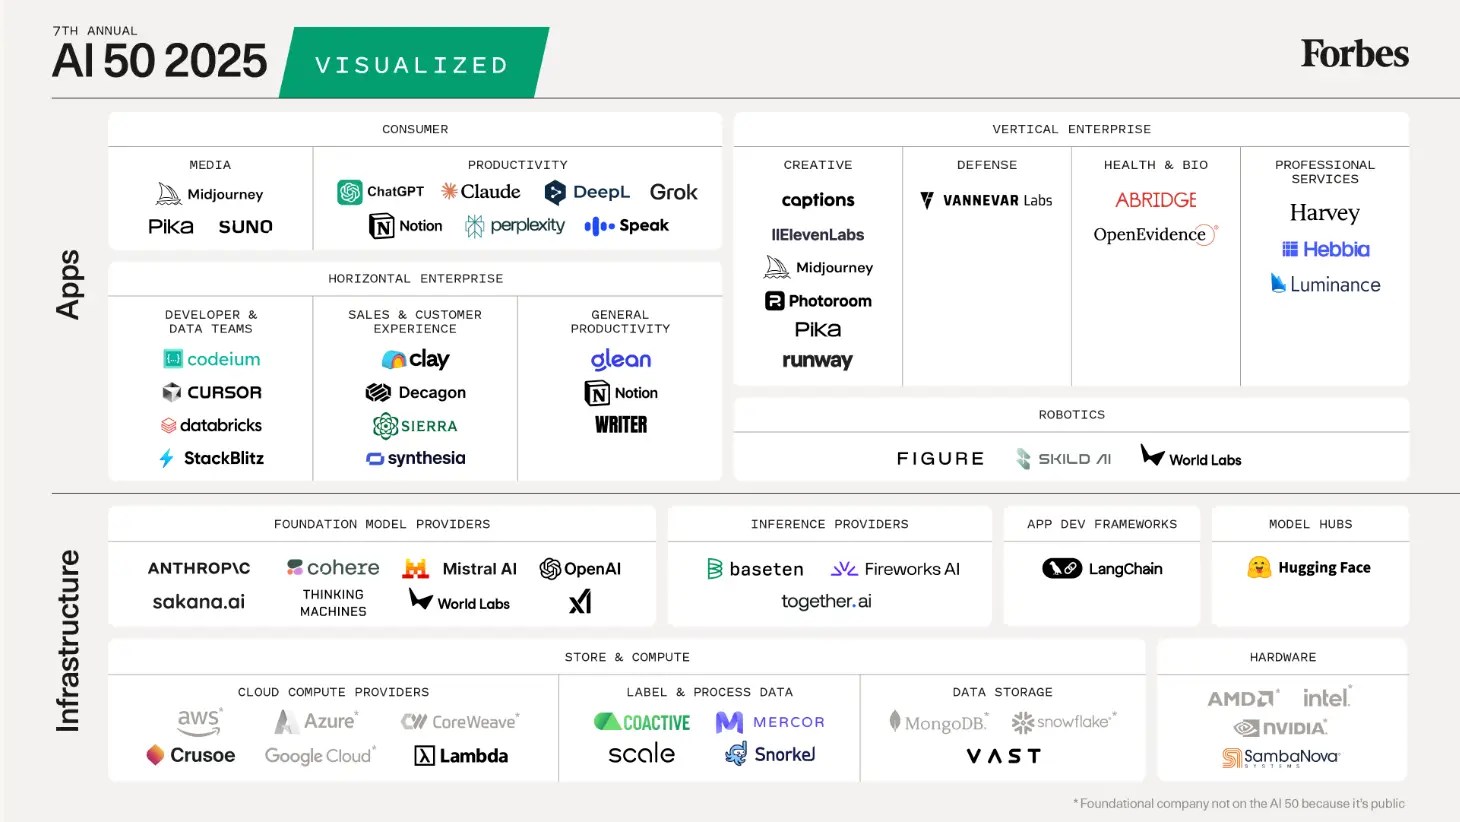The height and width of the screenshot is (822, 1460).
Task: Click the Harvey wordmark
Action: 1325,213
